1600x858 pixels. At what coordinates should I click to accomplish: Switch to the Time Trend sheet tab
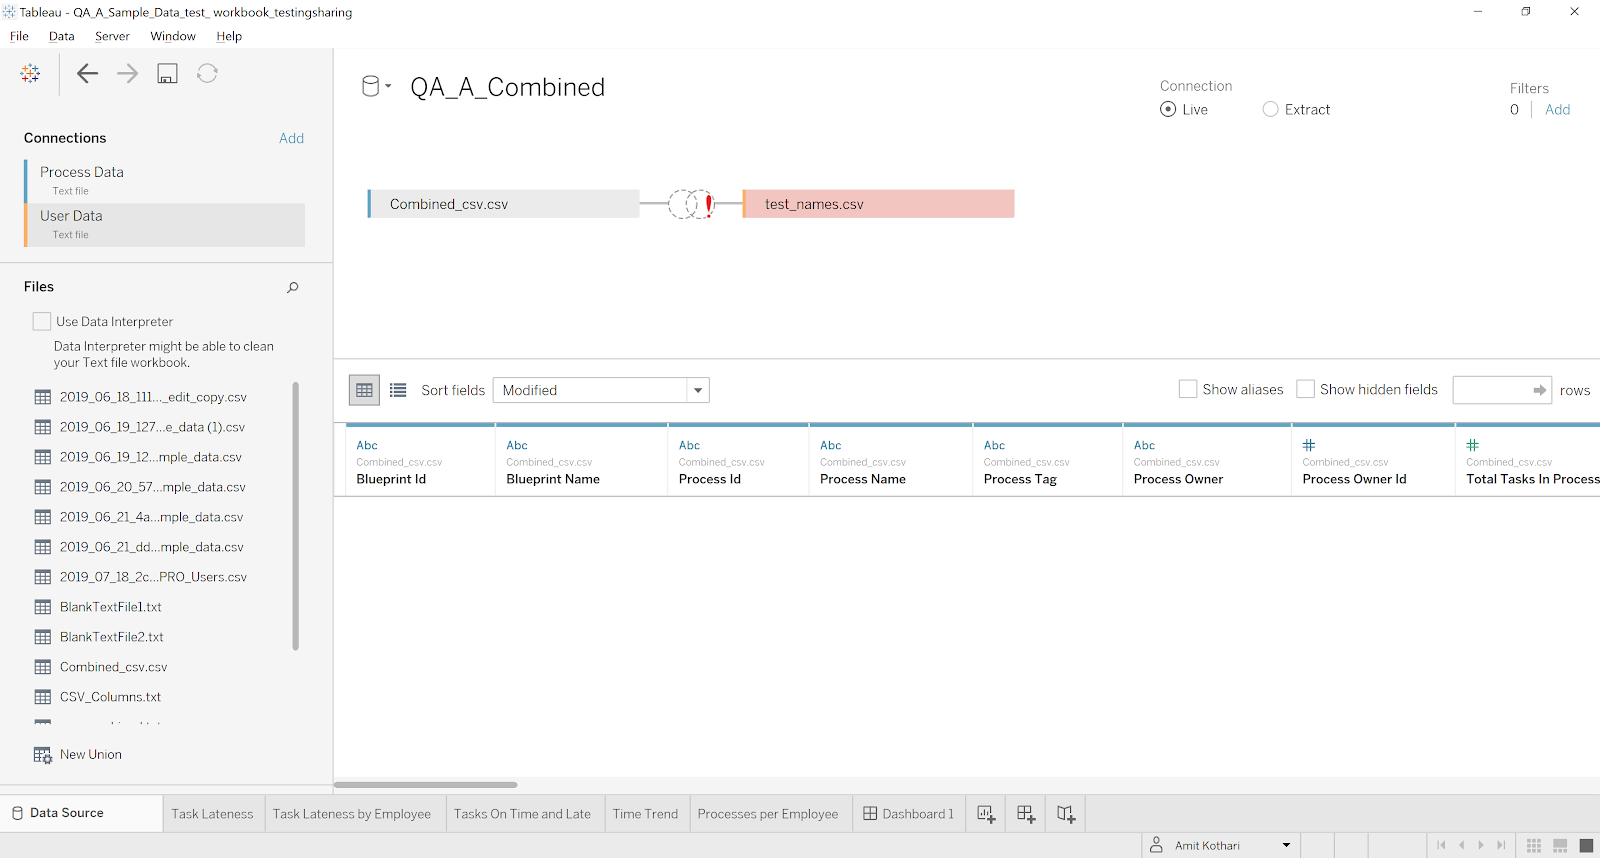tap(646, 814)
